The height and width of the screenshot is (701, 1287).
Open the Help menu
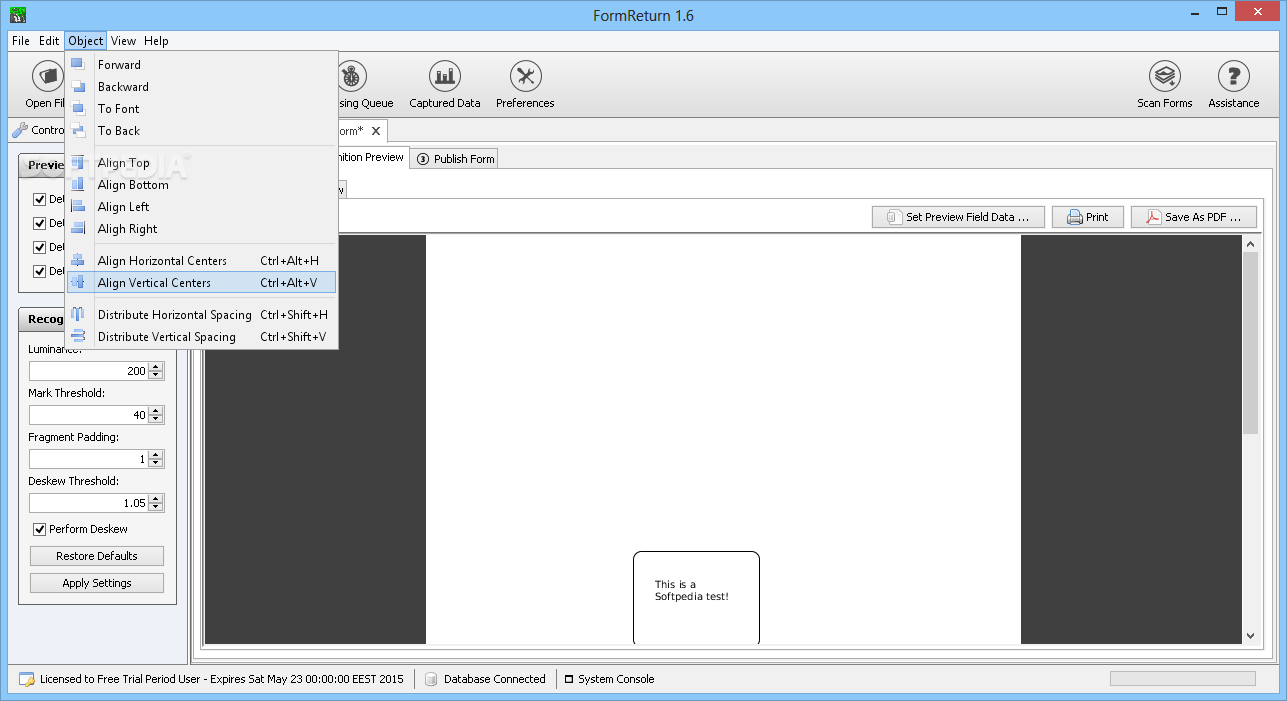156,41
